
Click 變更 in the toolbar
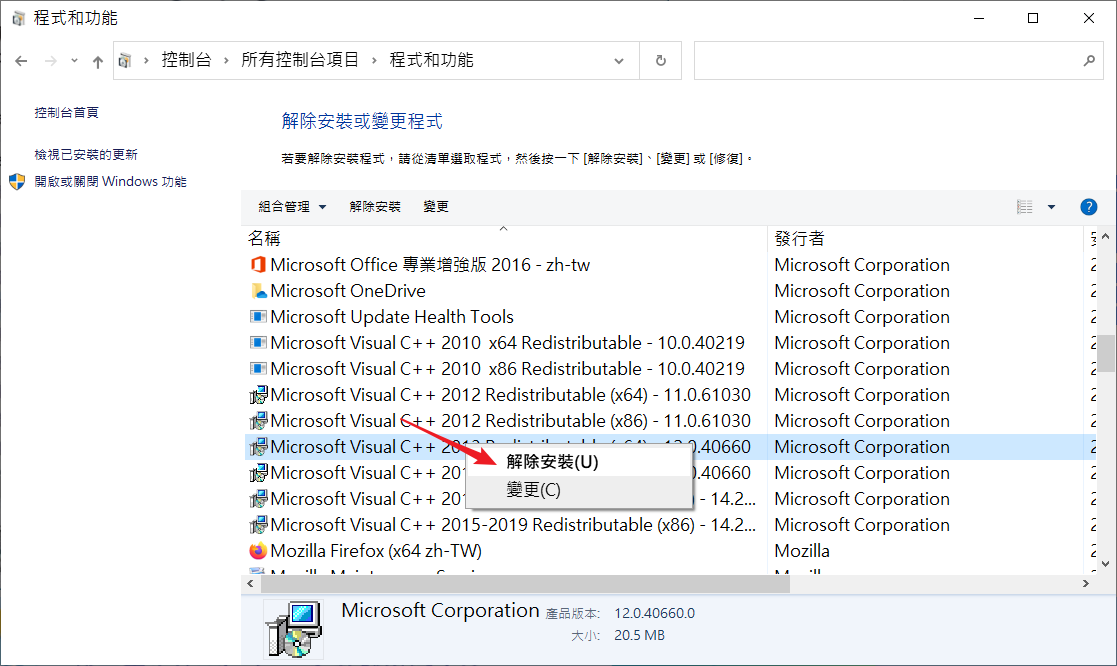pyautogui.click(x=436, y=207)
